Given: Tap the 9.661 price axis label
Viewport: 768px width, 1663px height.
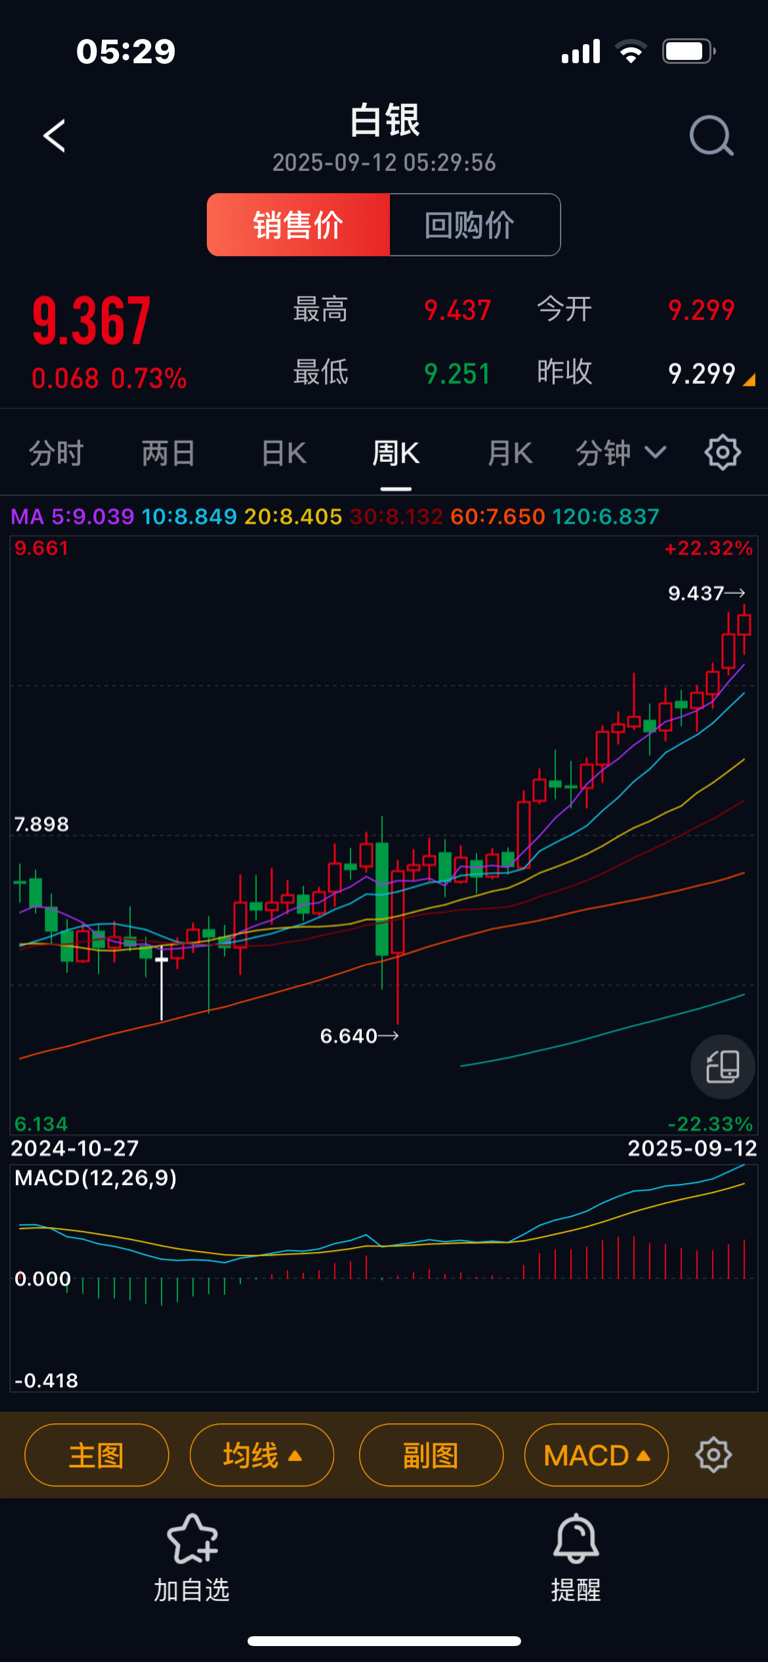Looking at the screenshot, I should point(42,548).
